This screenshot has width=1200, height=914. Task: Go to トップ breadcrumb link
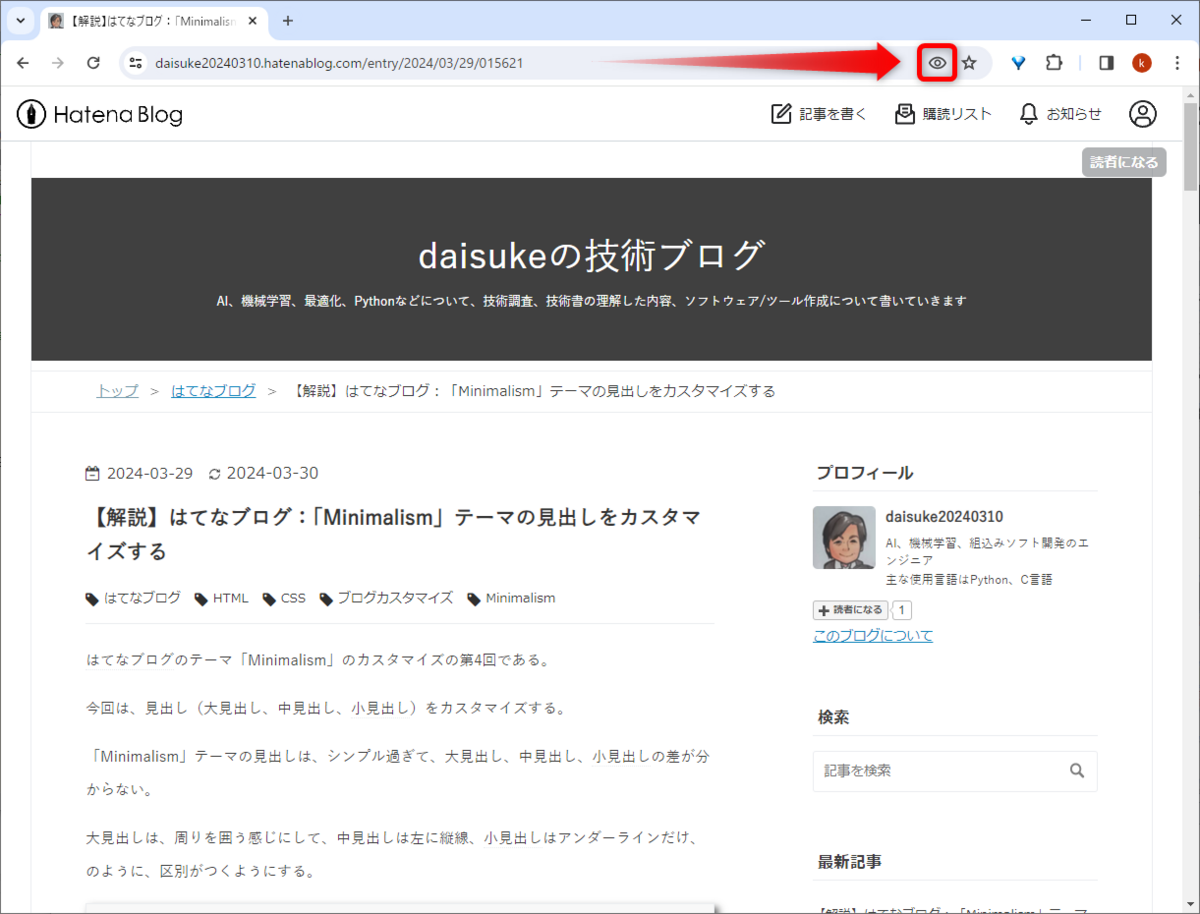[x=117, y=391]
